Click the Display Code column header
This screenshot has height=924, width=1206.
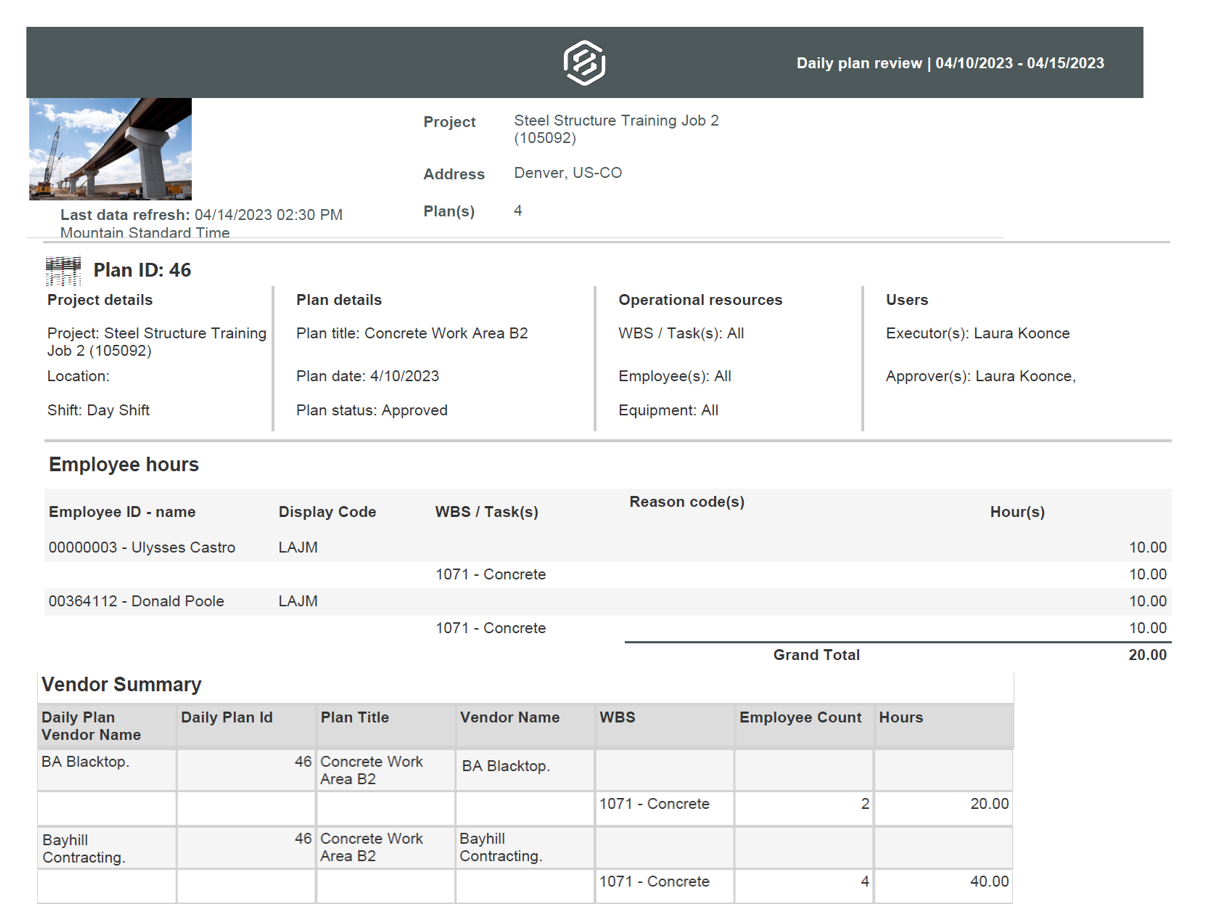click(x=327, y=512)
